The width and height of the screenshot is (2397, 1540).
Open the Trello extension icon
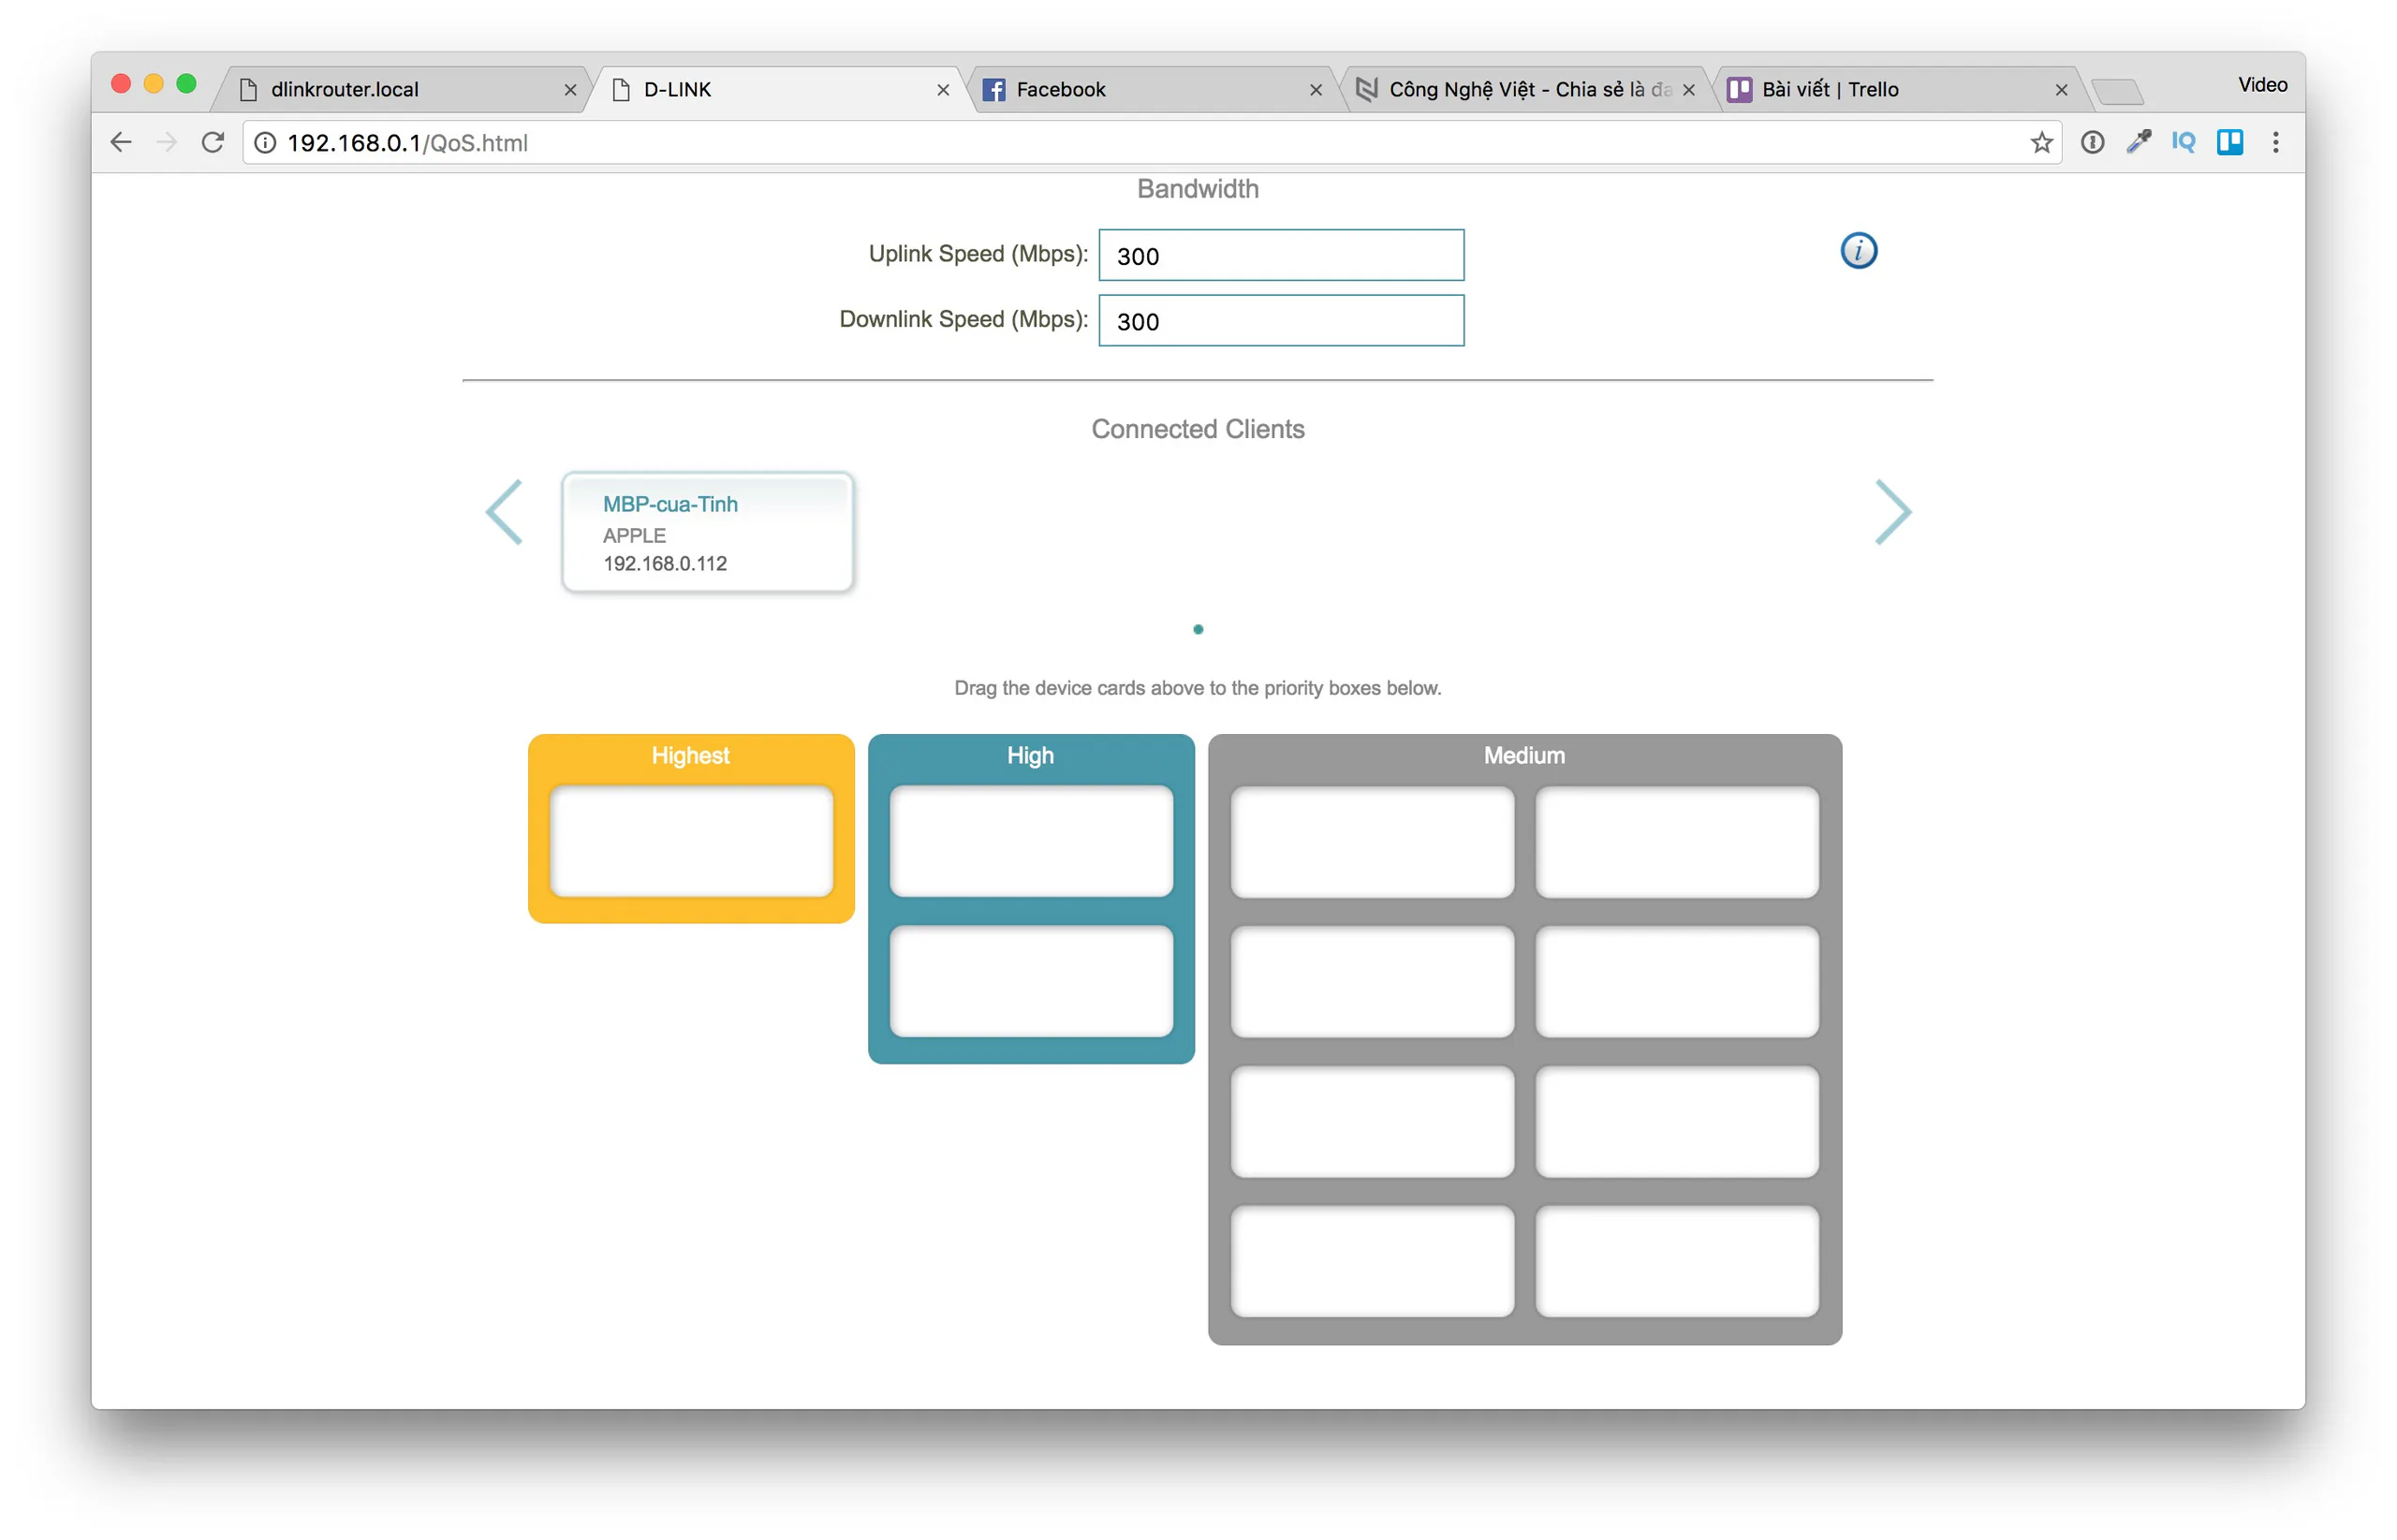pyautogui.click(x=2229, y=142)
